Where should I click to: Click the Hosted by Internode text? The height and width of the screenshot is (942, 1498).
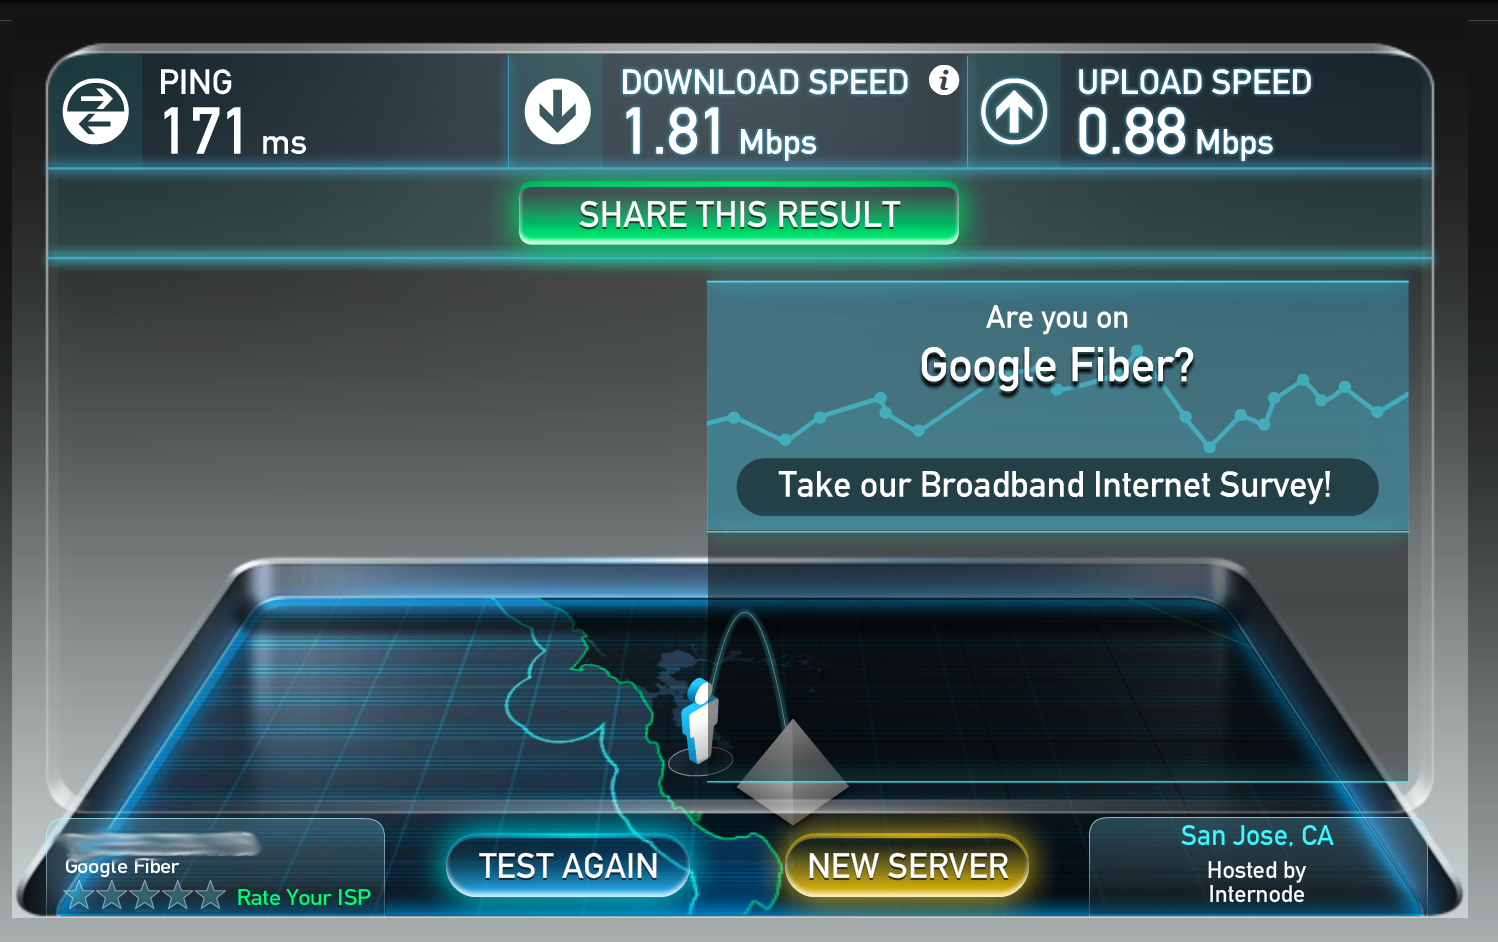tap(1257, 882)
